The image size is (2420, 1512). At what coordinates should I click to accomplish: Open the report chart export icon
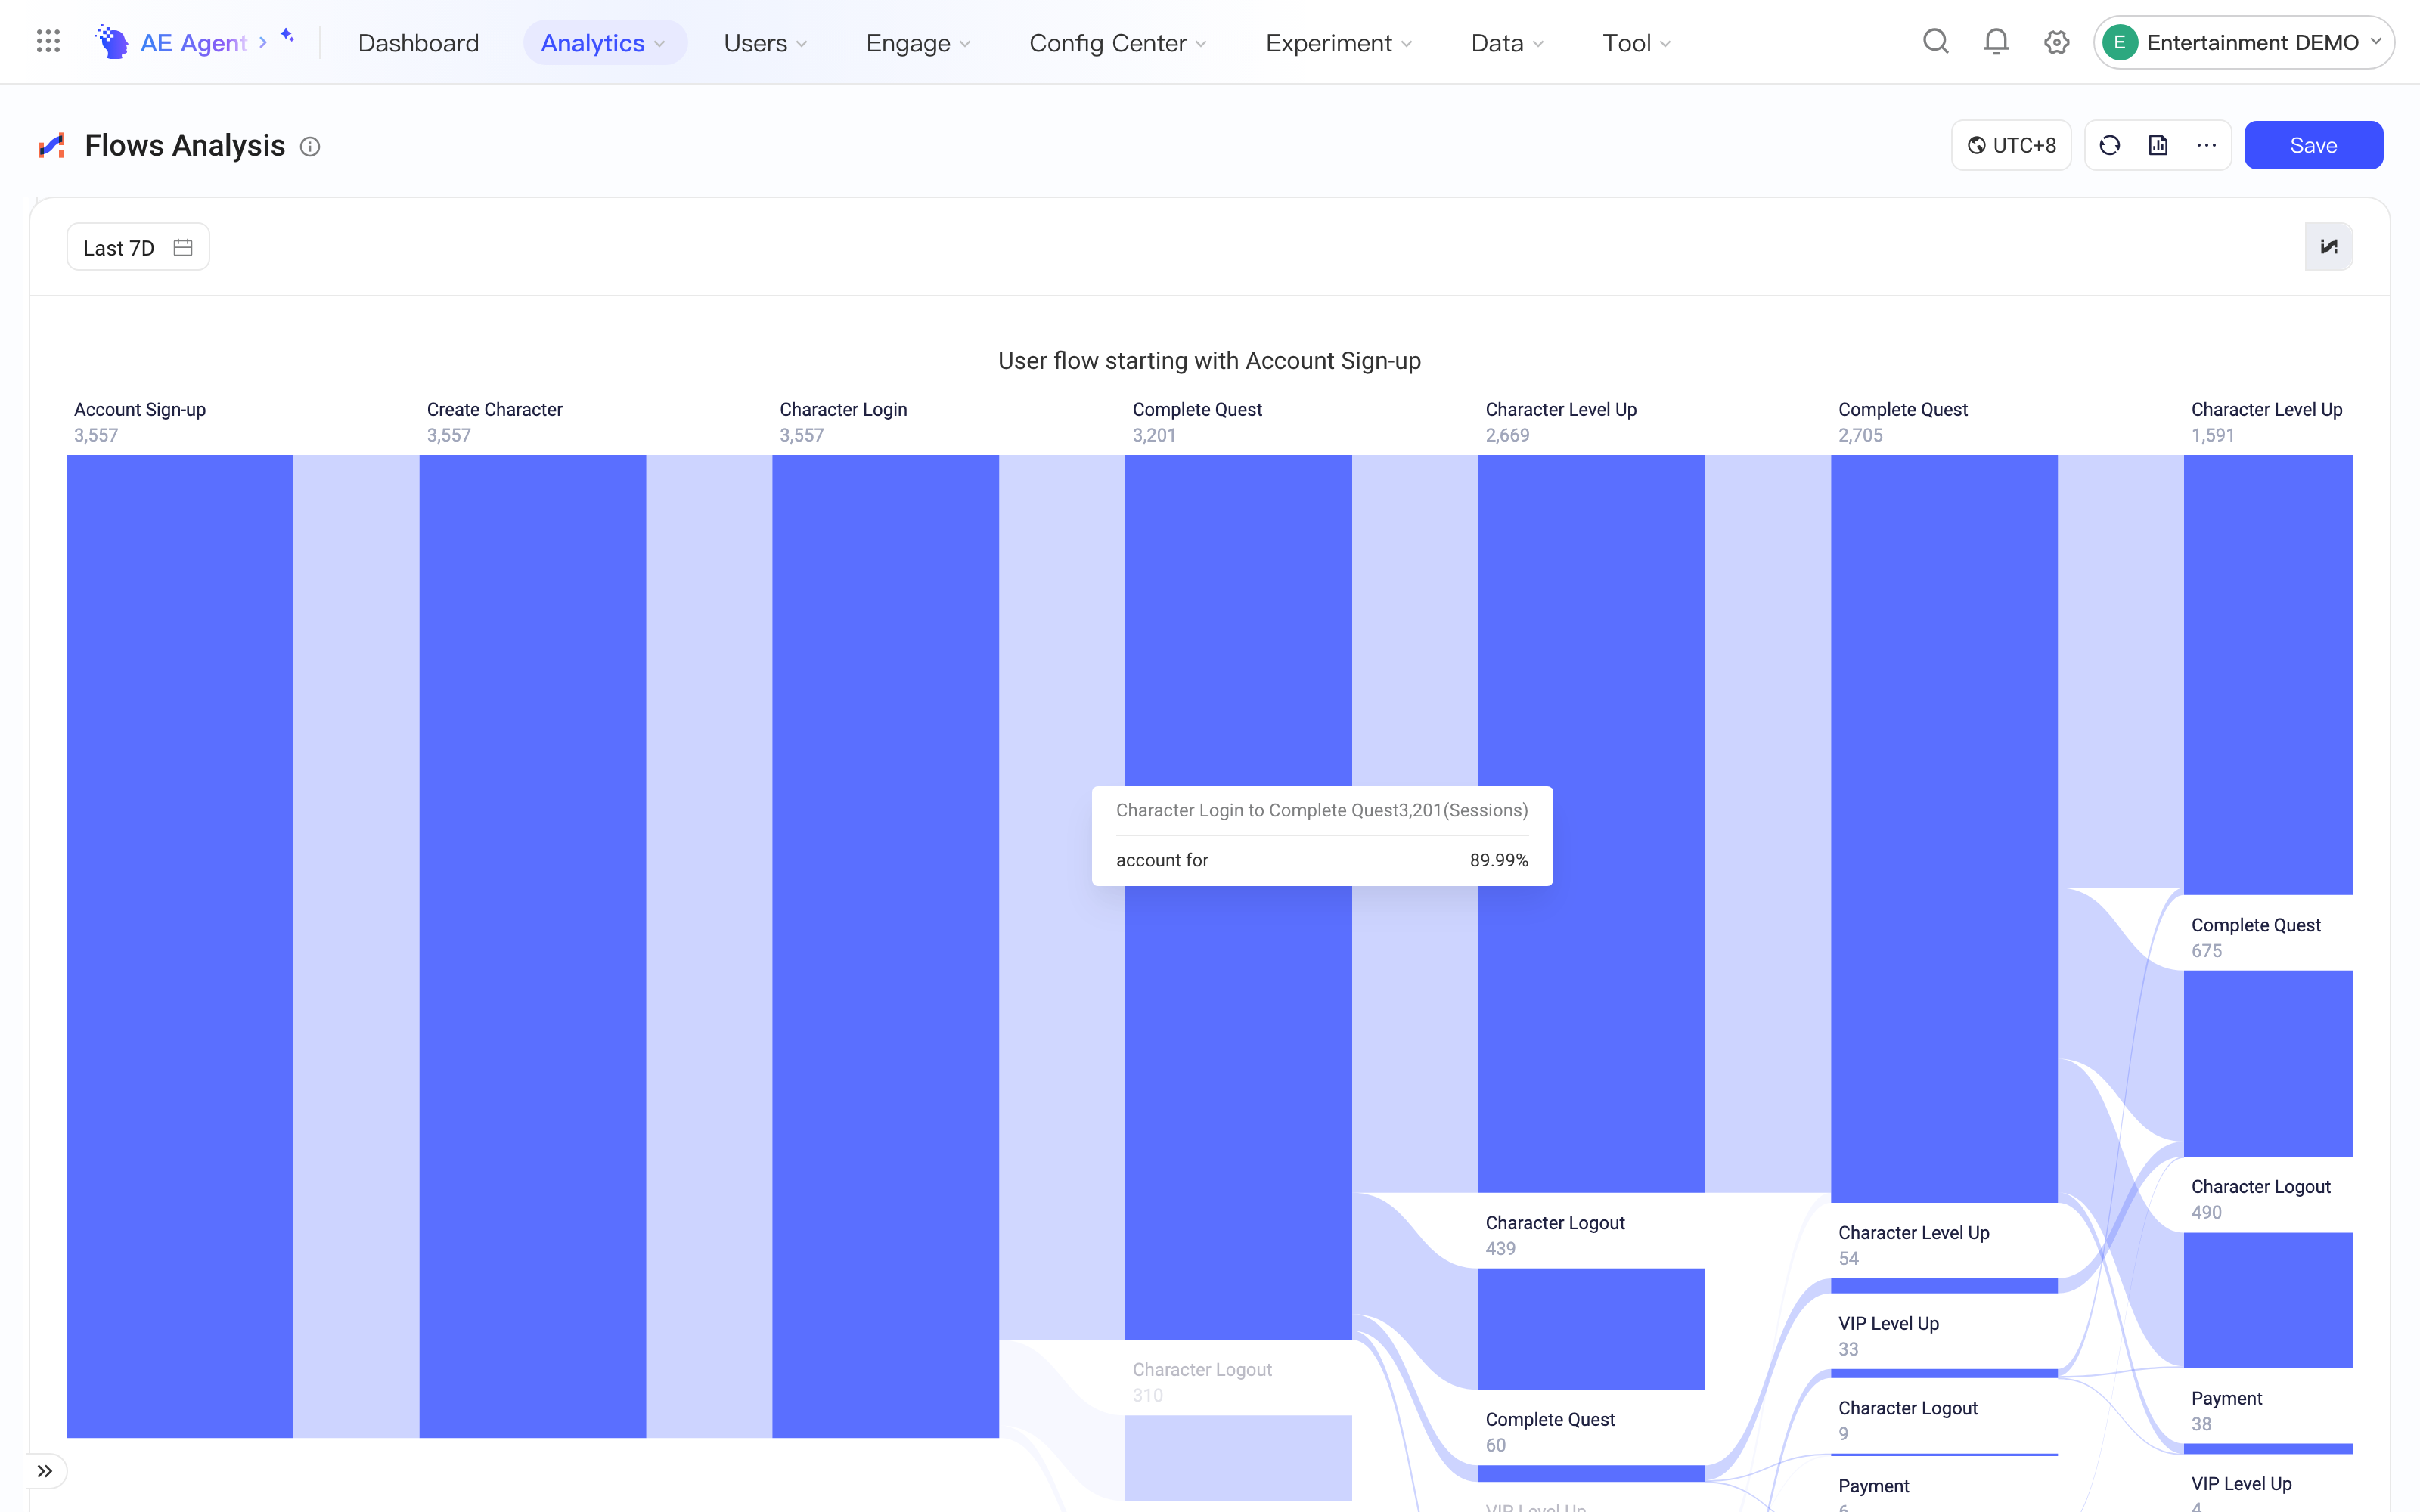point(2158,146)
